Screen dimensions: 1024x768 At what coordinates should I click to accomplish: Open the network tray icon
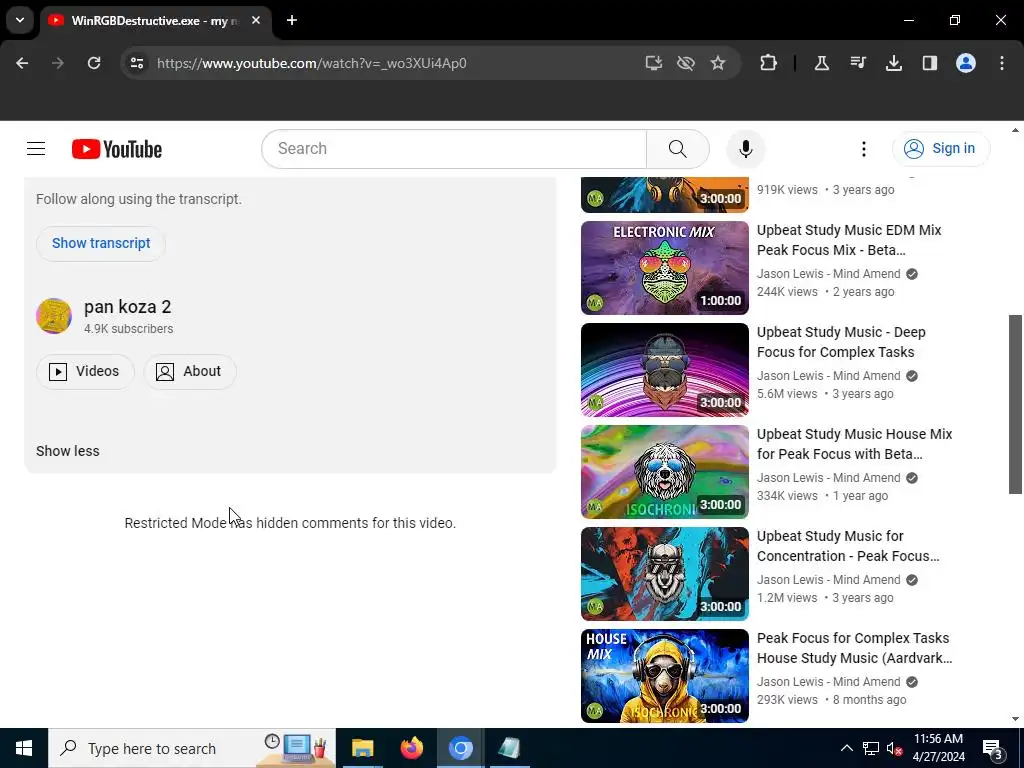871,748
